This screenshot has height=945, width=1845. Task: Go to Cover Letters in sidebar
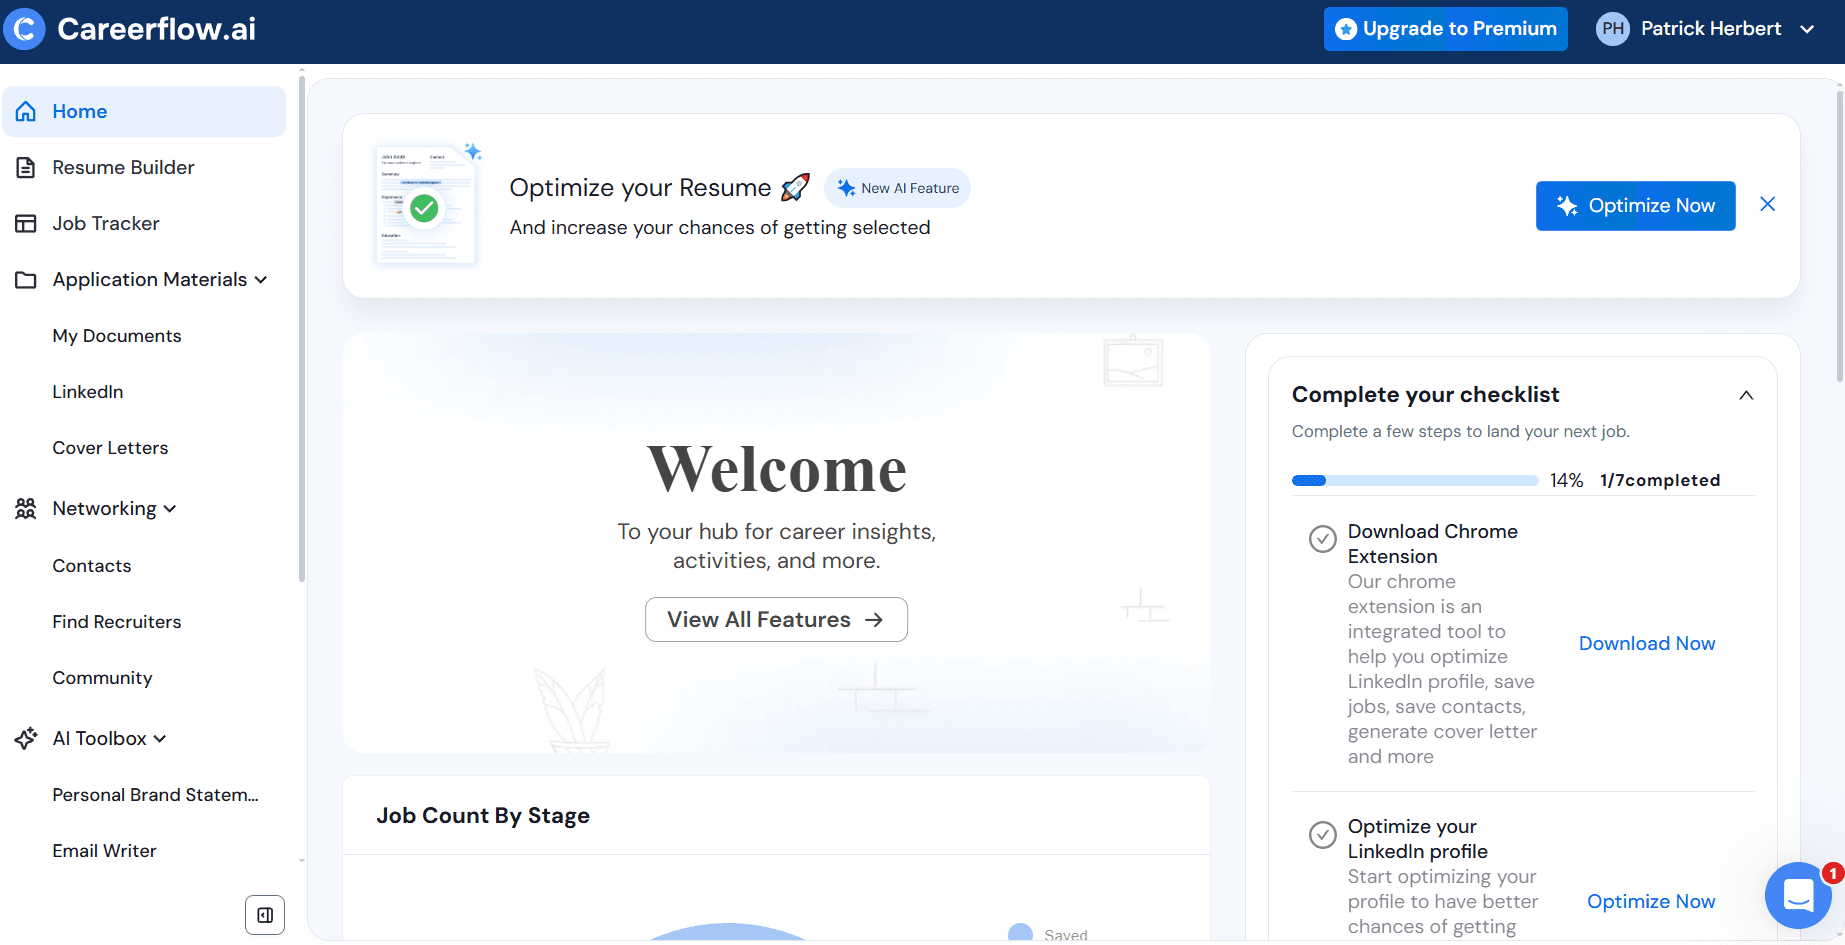click(110, 448)
